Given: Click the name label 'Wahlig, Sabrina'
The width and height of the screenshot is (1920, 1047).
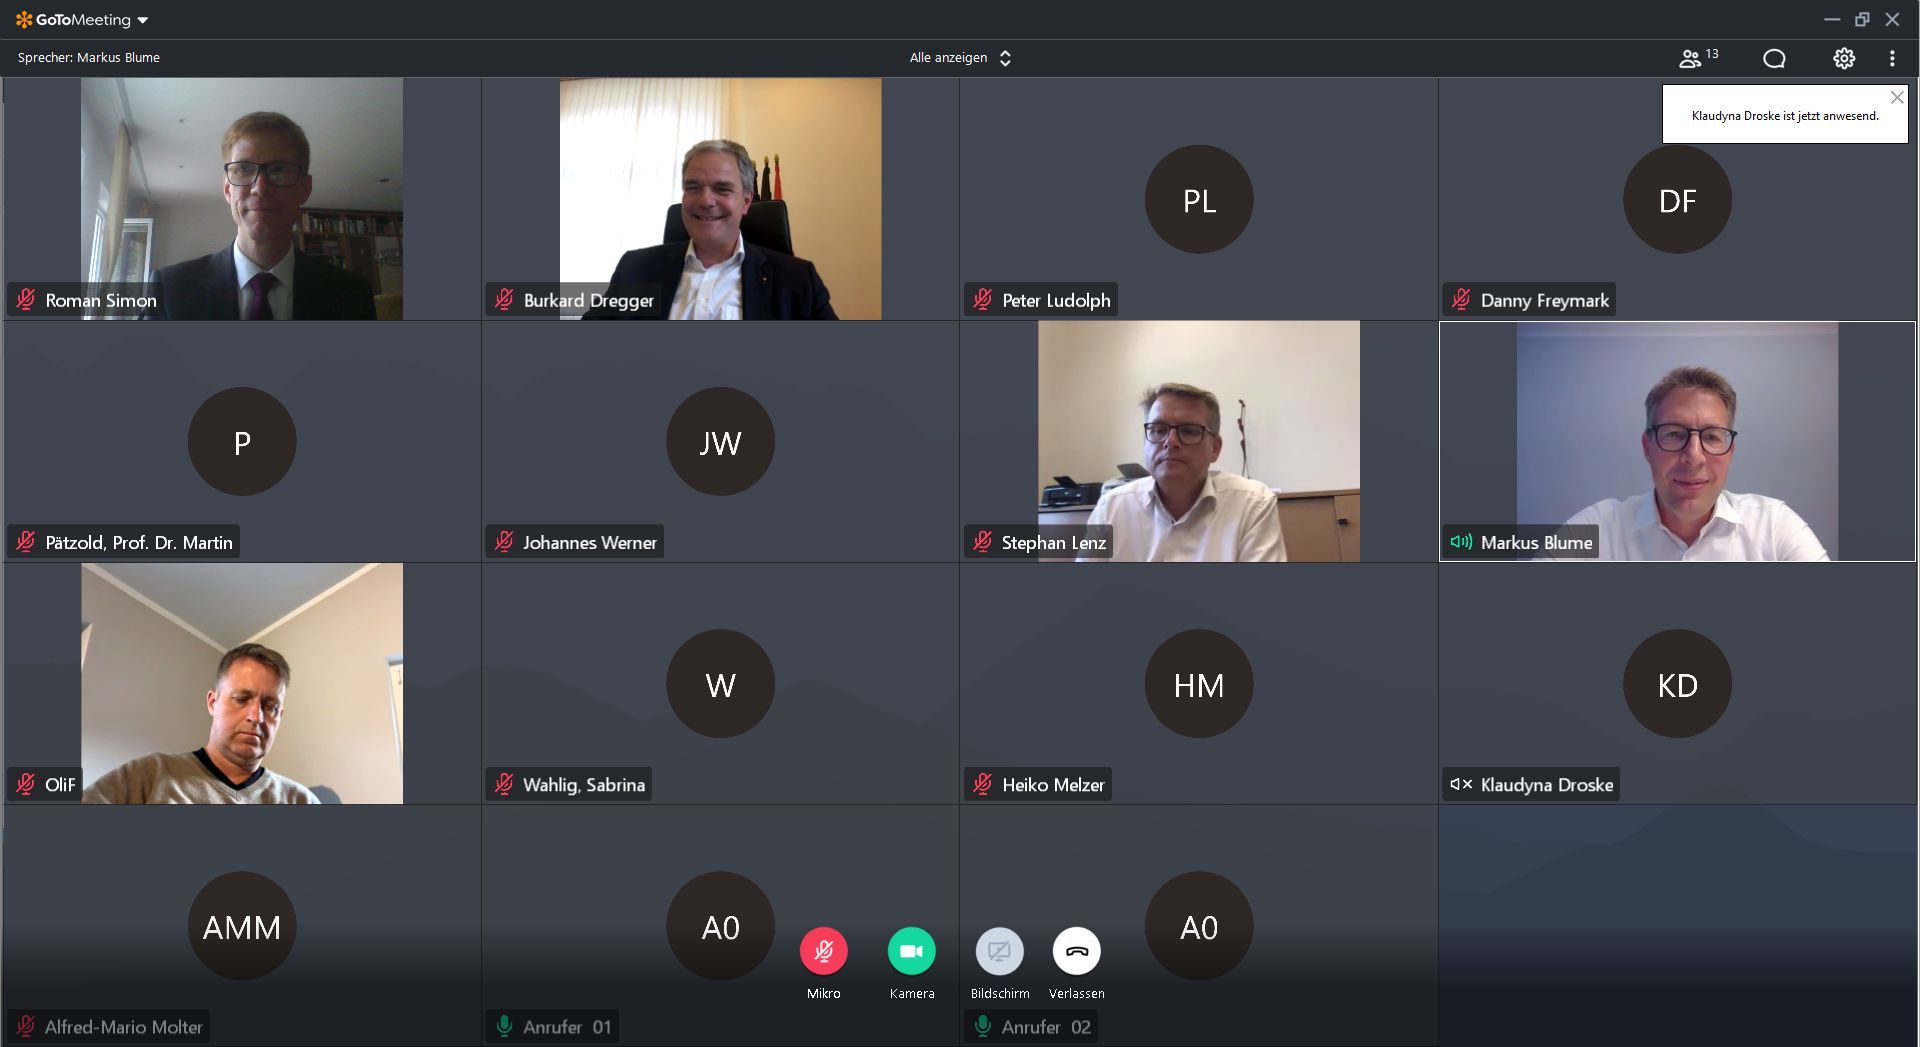Looking at the screenshot, I should (584, 784).
